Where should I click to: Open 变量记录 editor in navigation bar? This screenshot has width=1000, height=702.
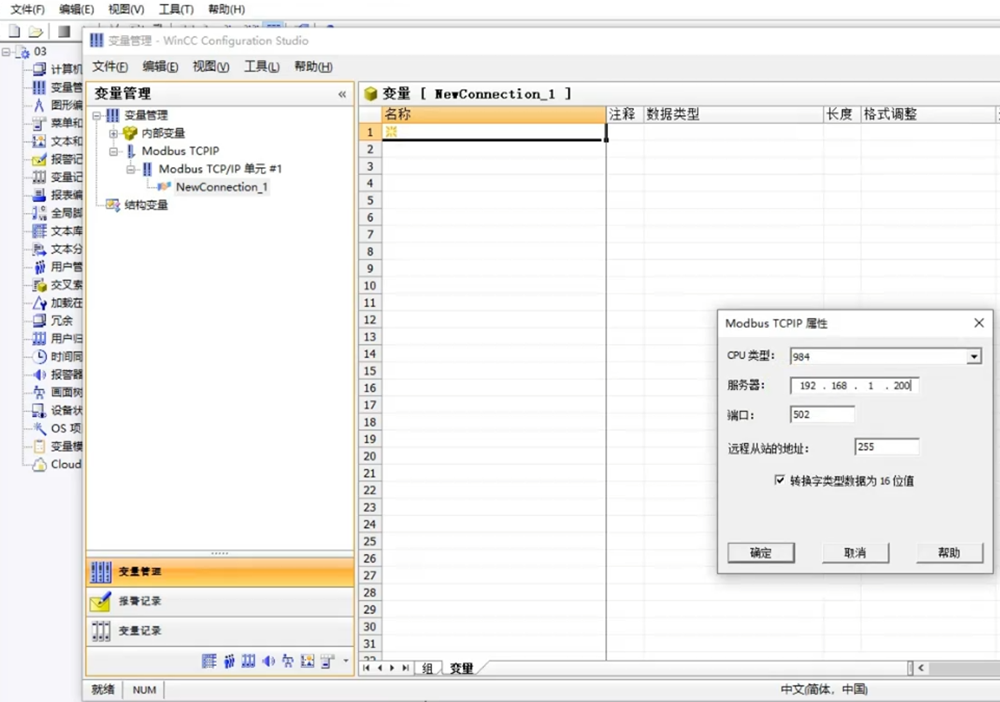(220, 631)
